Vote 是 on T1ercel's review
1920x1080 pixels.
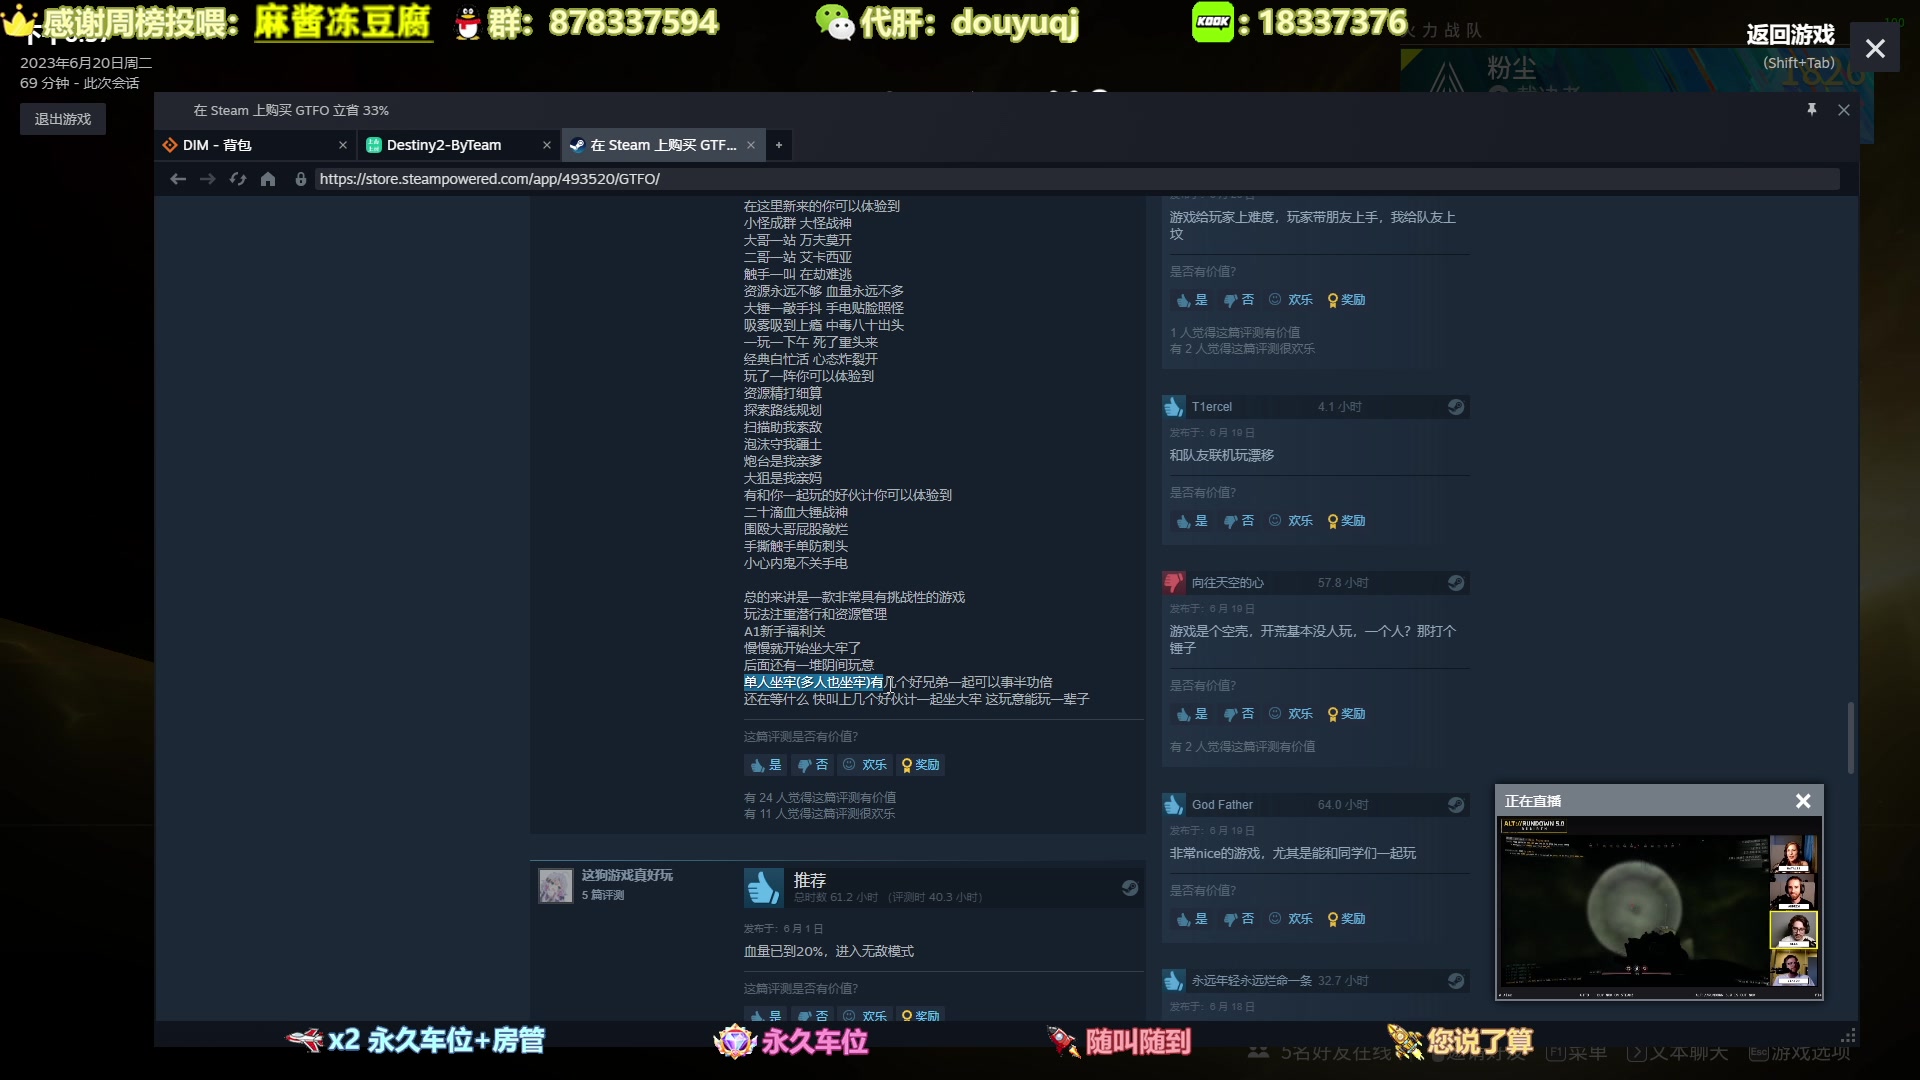tap(1192, 521)
